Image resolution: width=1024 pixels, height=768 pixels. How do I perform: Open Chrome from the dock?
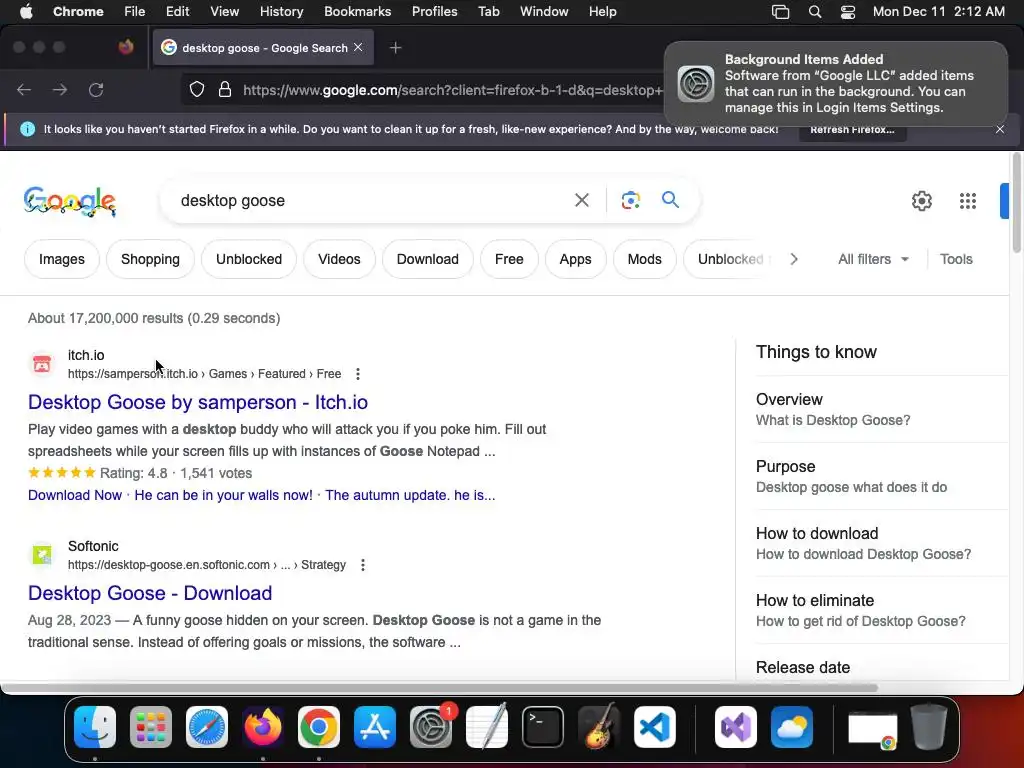click(319, 727)
